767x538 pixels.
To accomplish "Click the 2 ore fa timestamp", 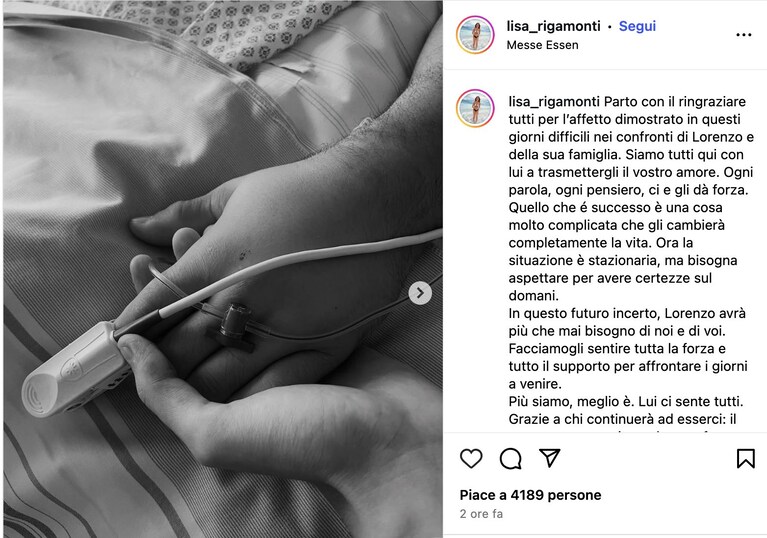I will 481,514.
